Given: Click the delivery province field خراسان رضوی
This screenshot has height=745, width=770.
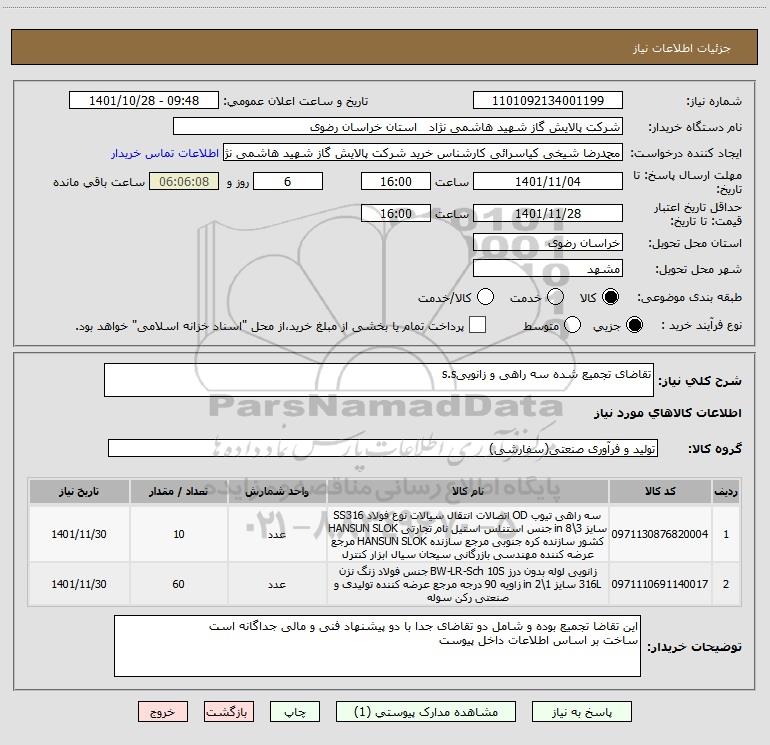Looking at the screenshot, I should [x=548, y=242].
